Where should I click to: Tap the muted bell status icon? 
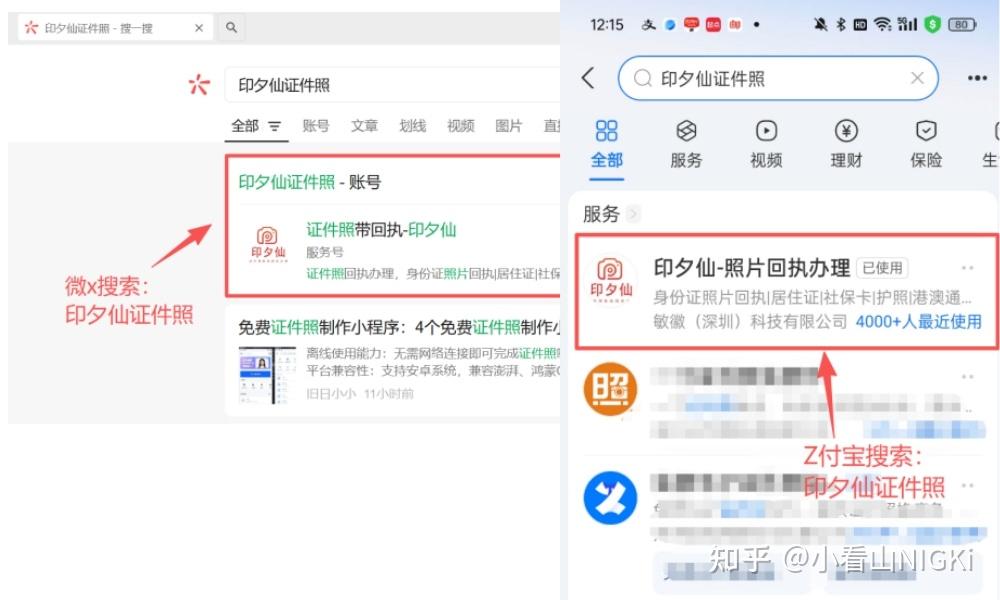click(821, 24)
